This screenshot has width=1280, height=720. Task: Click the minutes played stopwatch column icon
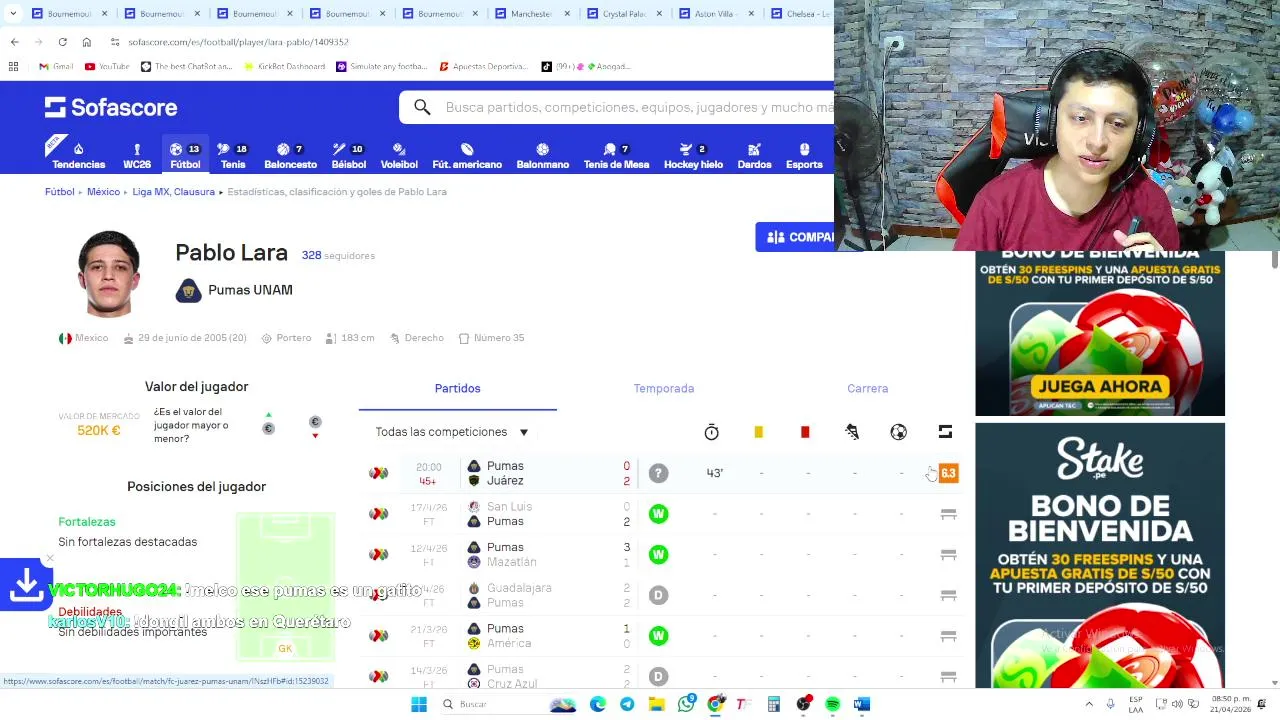pos(711,432)
